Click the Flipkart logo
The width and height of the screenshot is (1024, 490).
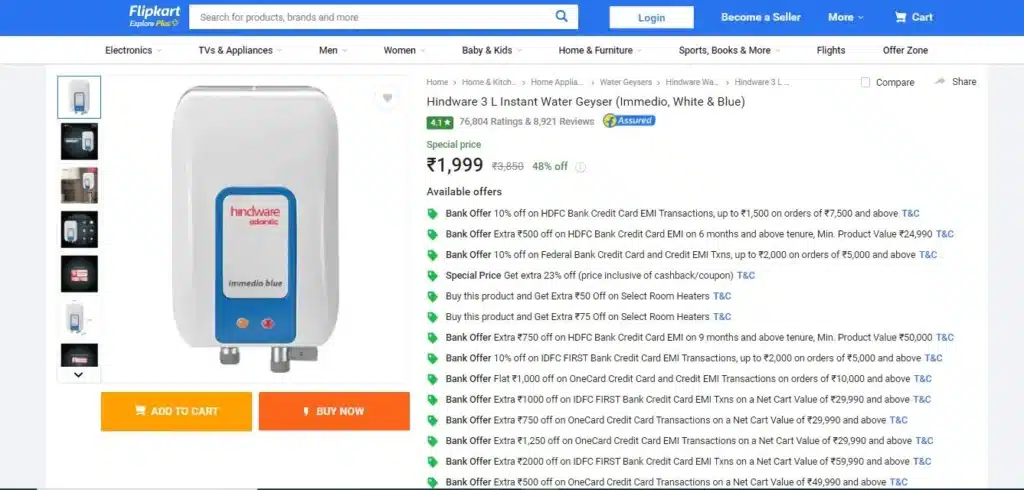(x=154, y=16)
